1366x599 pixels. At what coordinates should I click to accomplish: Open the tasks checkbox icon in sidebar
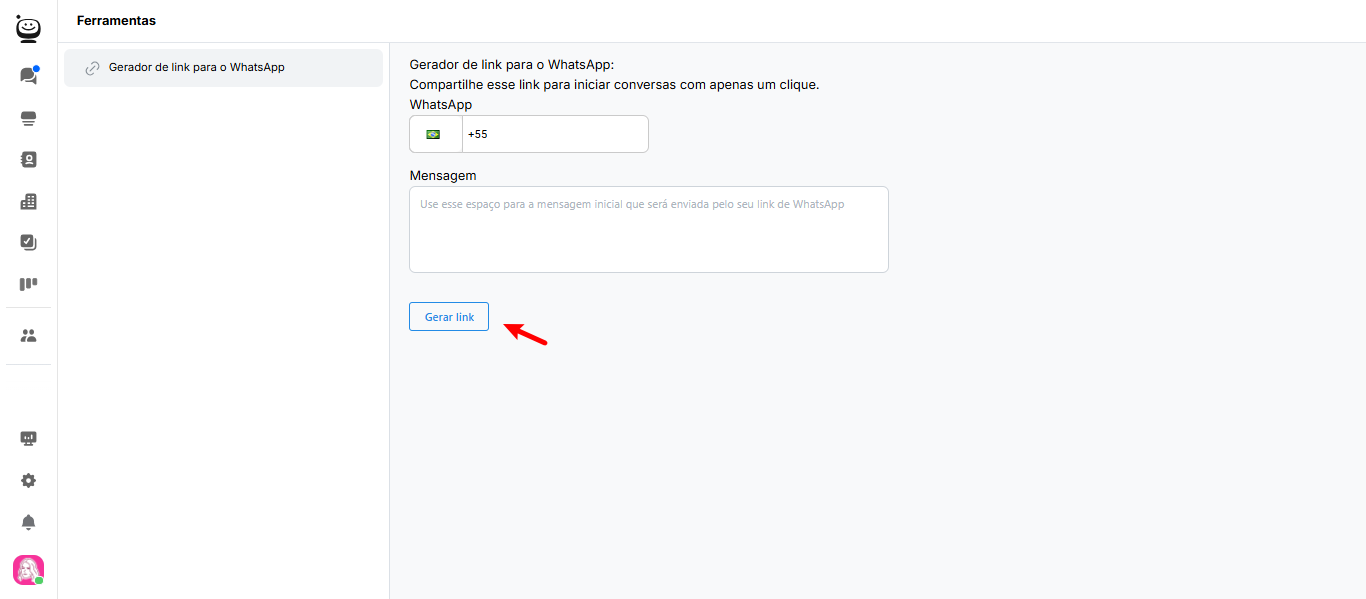coord(28,242)
